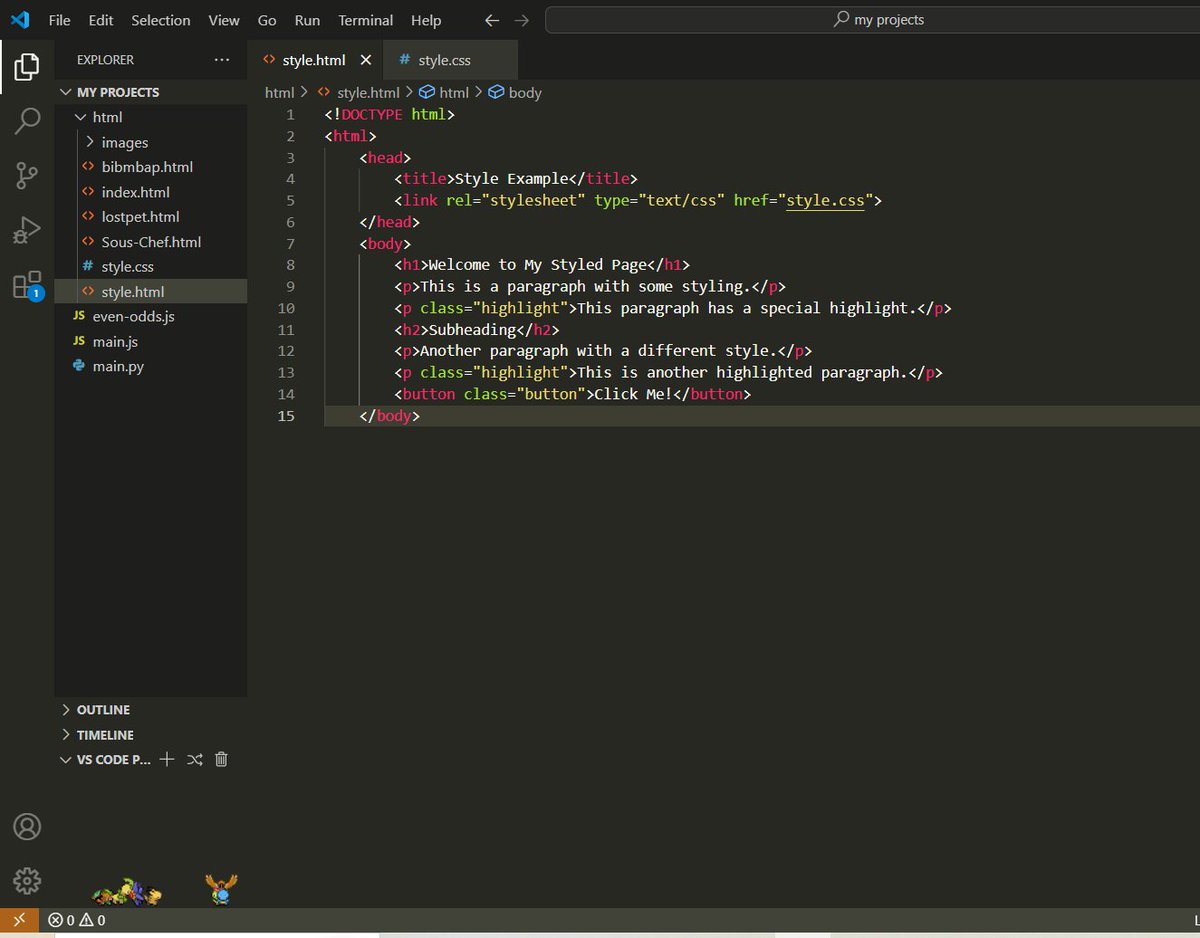Open the Search view in the activity bar
Screen dimensions: 1200x938
click(26, 121)
